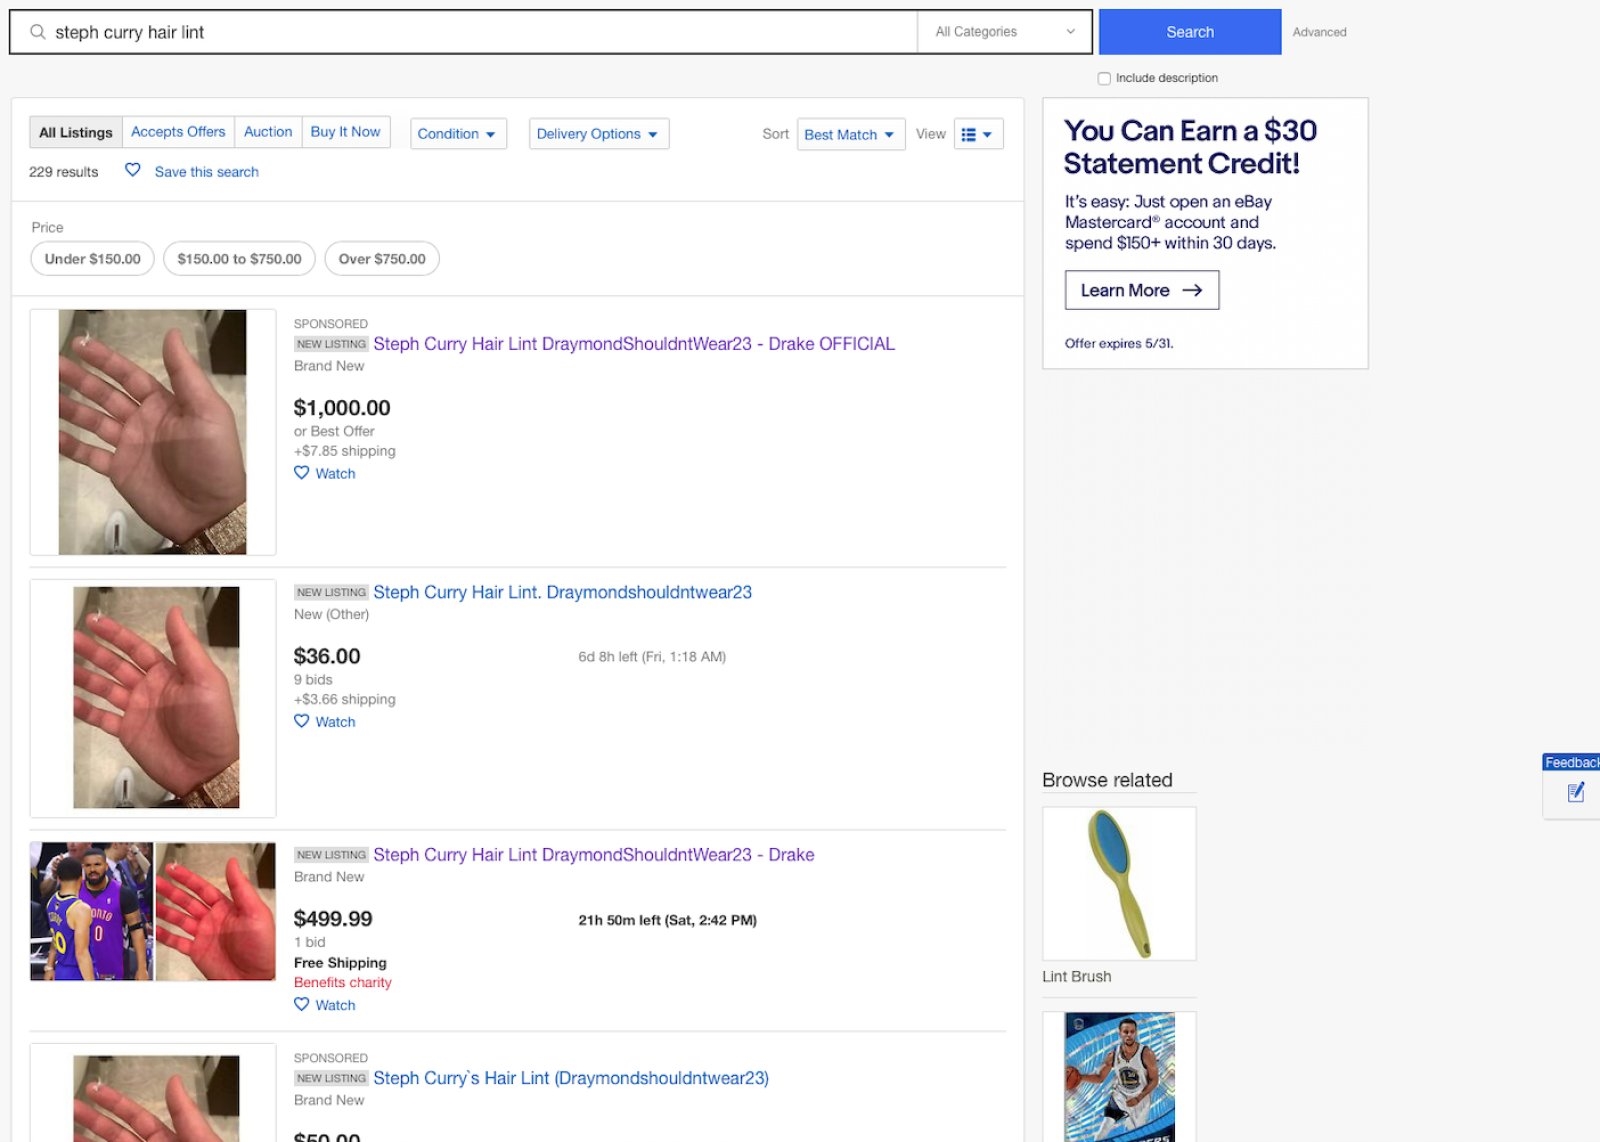Click Learn More credit offer button
1600x1142 pixels.
(1142, 290)
